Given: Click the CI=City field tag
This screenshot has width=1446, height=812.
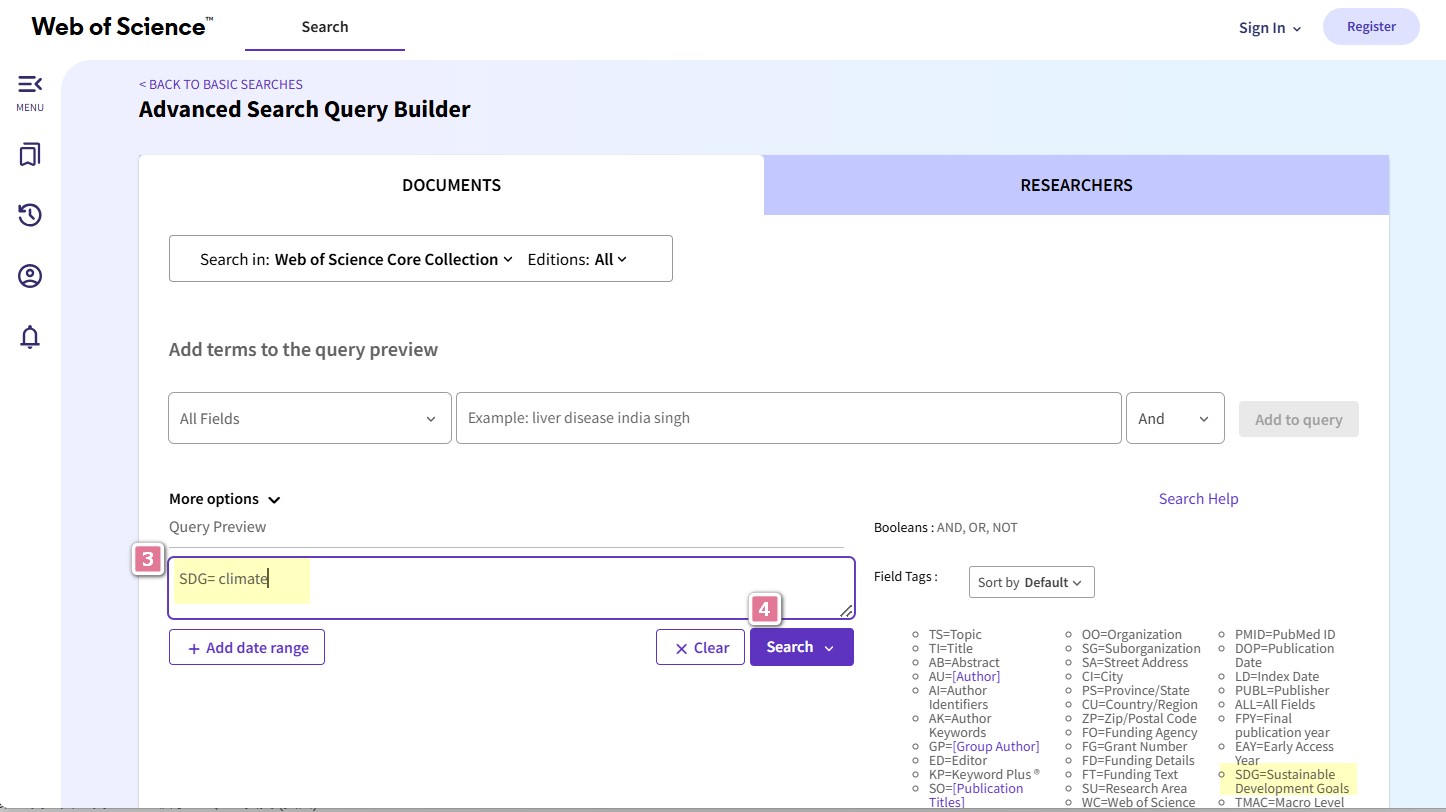Looking at the screenshot, I should (x=1102, y=676).
